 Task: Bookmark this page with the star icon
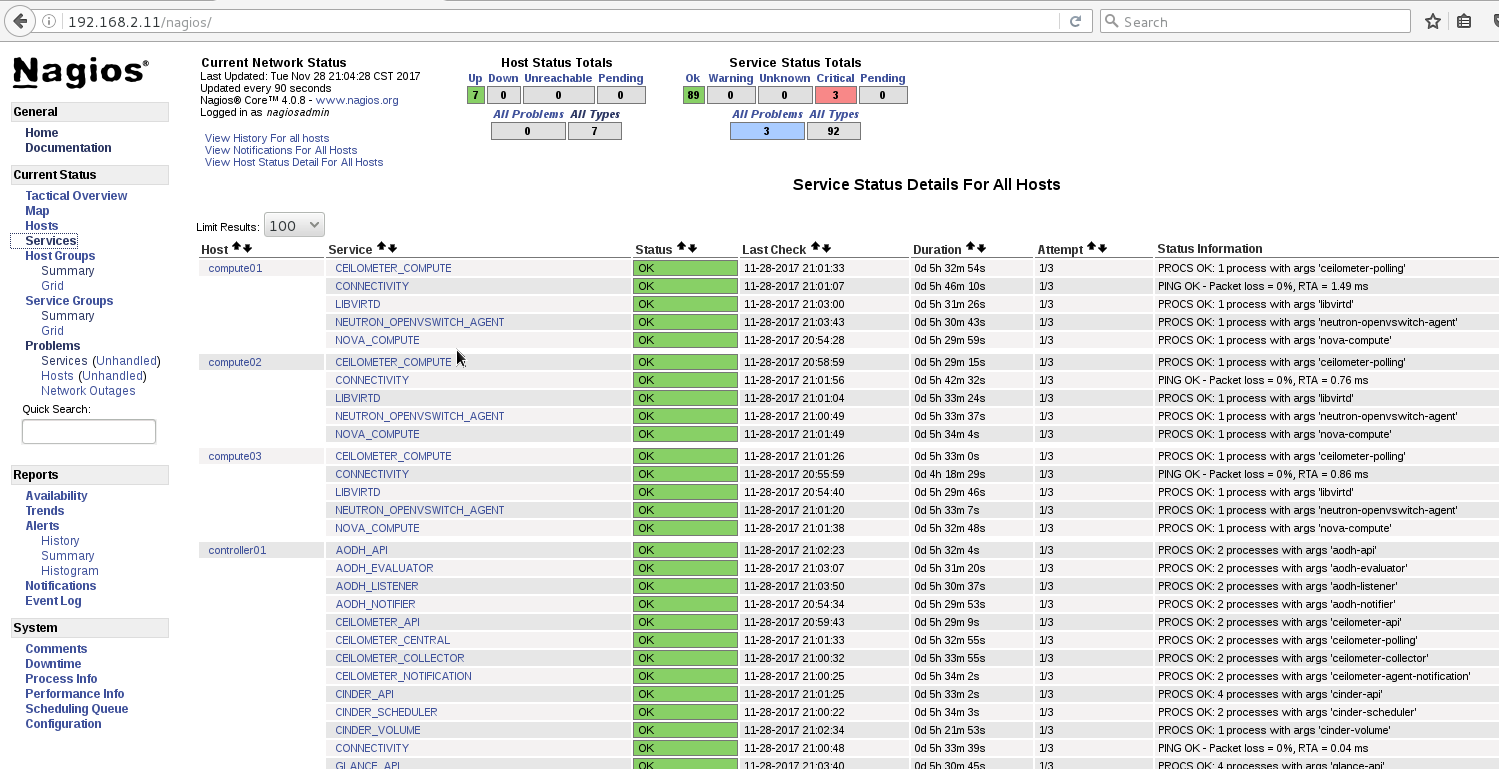click(x=1433, y=21)
